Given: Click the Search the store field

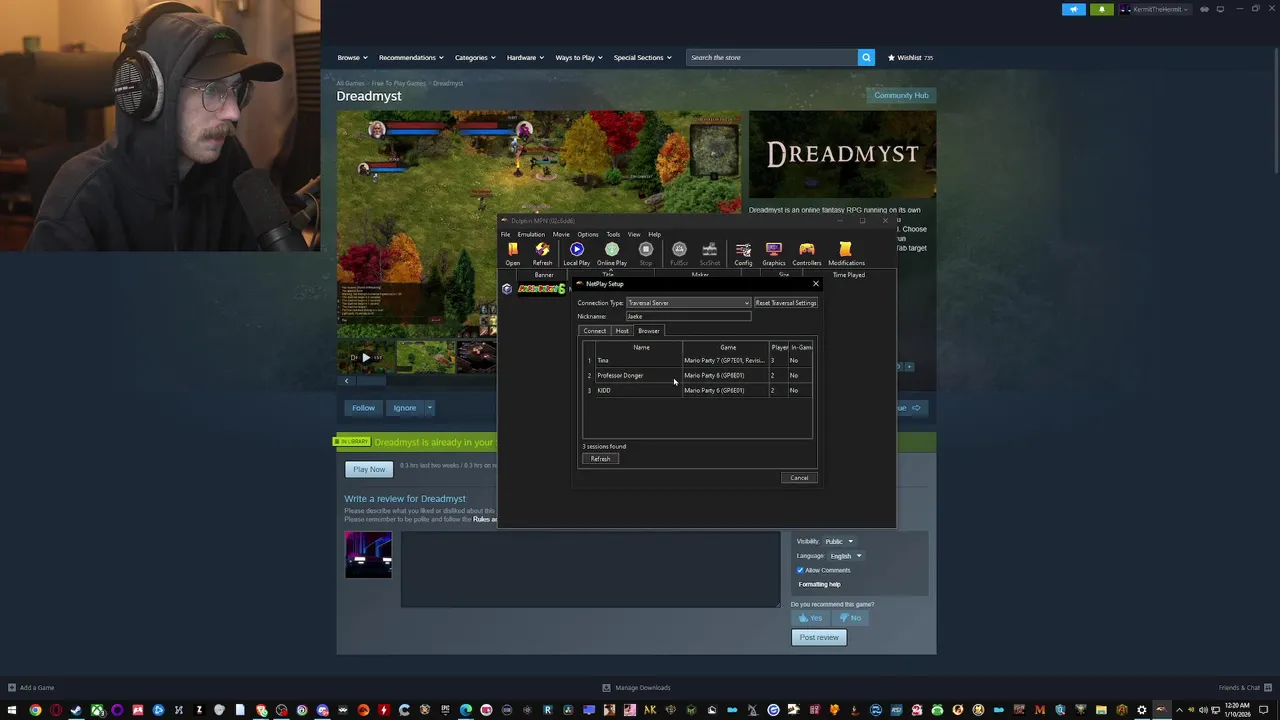Looking at the screenshot, I should [x=772, y=57].
